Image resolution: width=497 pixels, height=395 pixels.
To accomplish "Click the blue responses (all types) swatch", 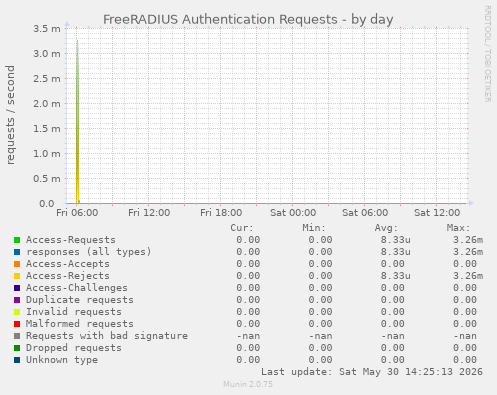I will pos(17,252).
